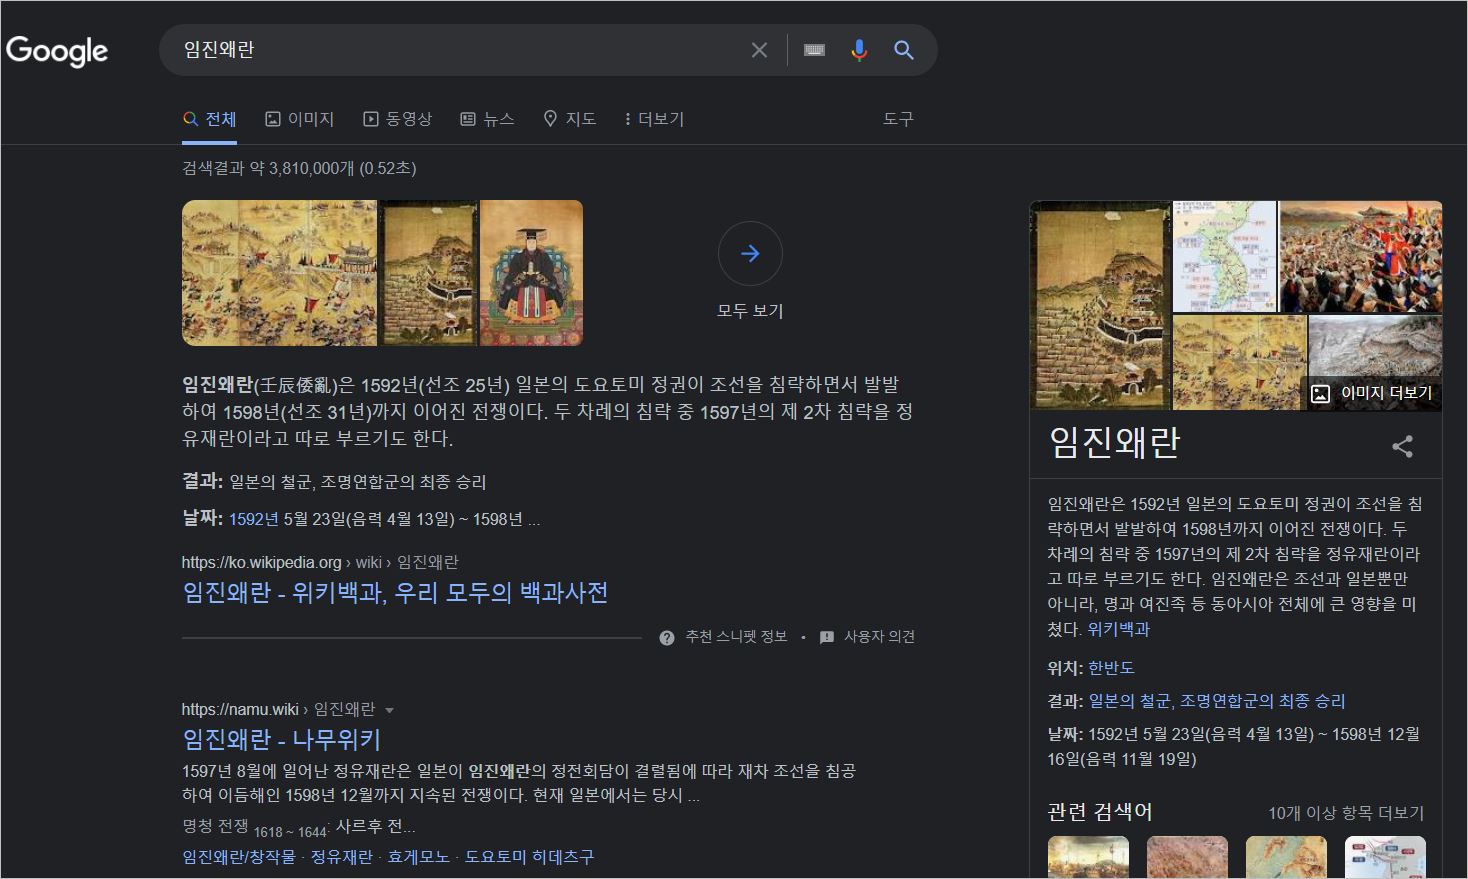This screenshot has width=1468, height=879.
Task: Open the 도구 search tools
Action: (x=898, y=119)
